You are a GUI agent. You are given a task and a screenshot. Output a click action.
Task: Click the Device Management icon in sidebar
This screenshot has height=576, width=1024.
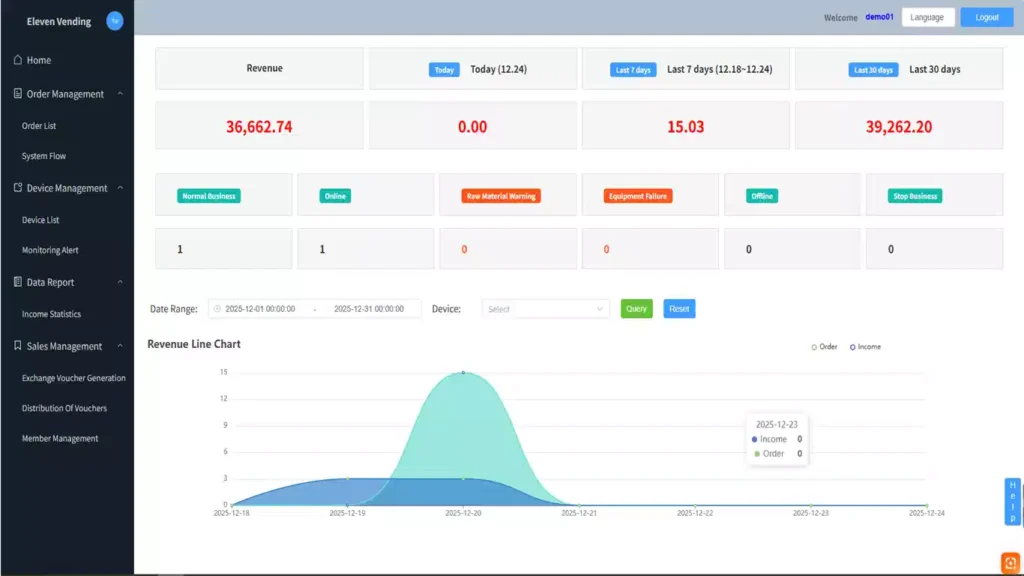click(18, 188)
